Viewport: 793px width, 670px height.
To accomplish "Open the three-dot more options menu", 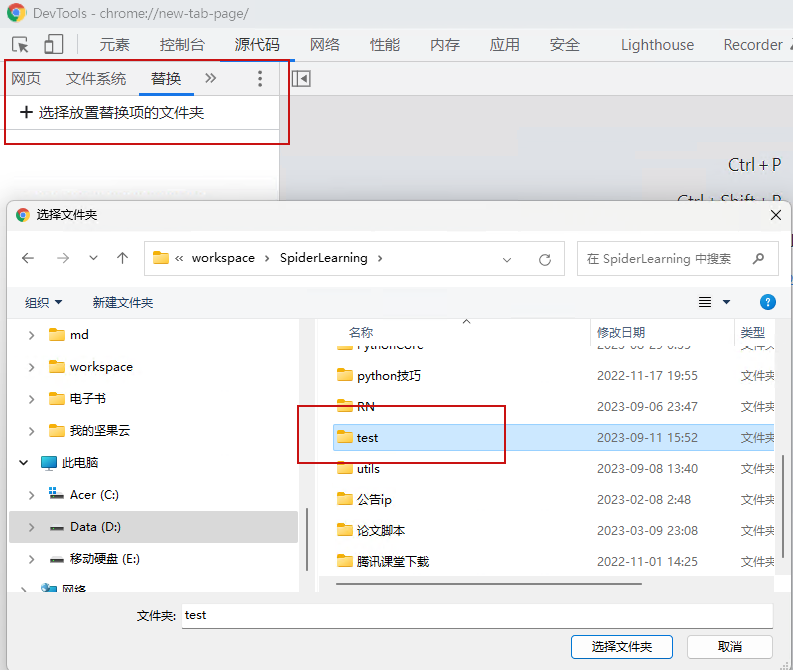I will click(260, 78).
